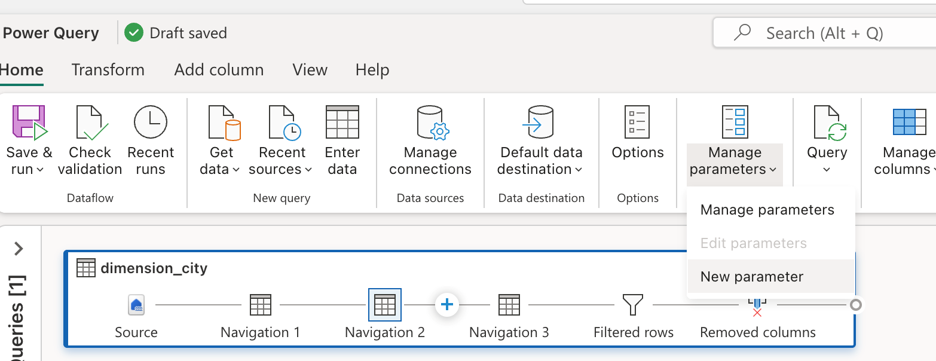Click the Manage parameters ribbon icon
936x361 pixels.
pyautogui.click(x=734, y=122)
